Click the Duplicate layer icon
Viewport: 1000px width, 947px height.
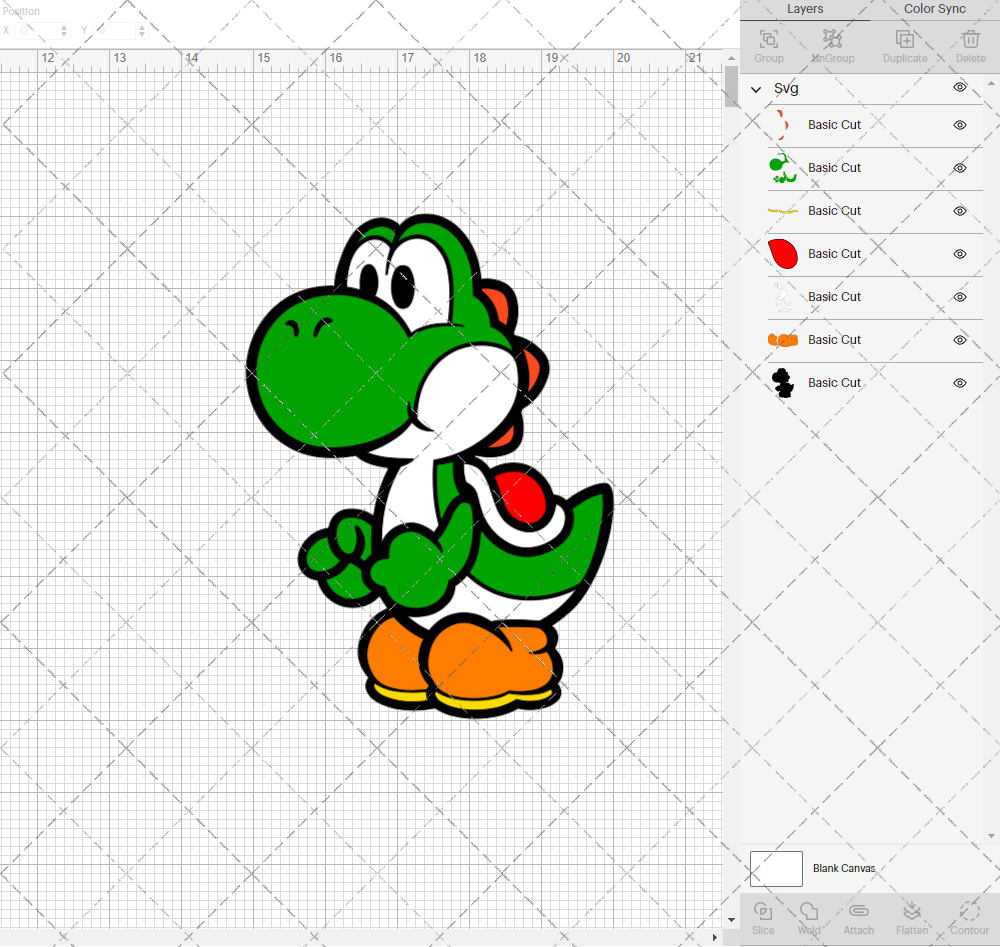[905, 46]
